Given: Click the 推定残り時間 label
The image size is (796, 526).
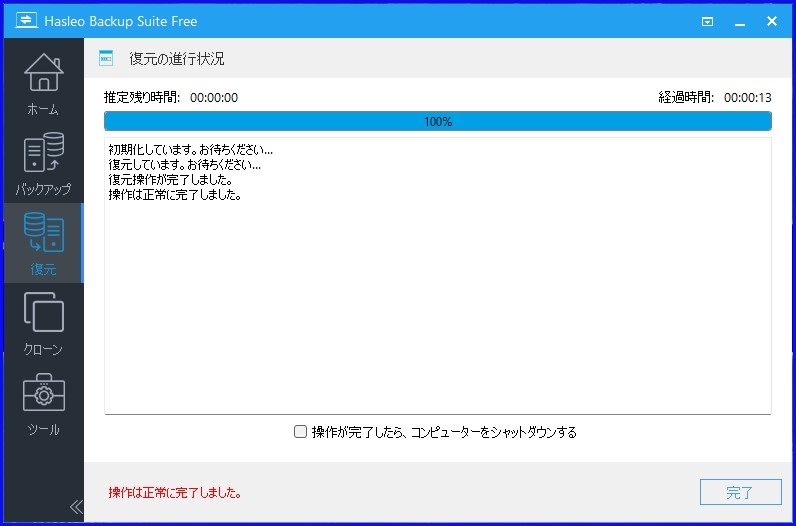Looking at the screenshot, I should 142,97.
